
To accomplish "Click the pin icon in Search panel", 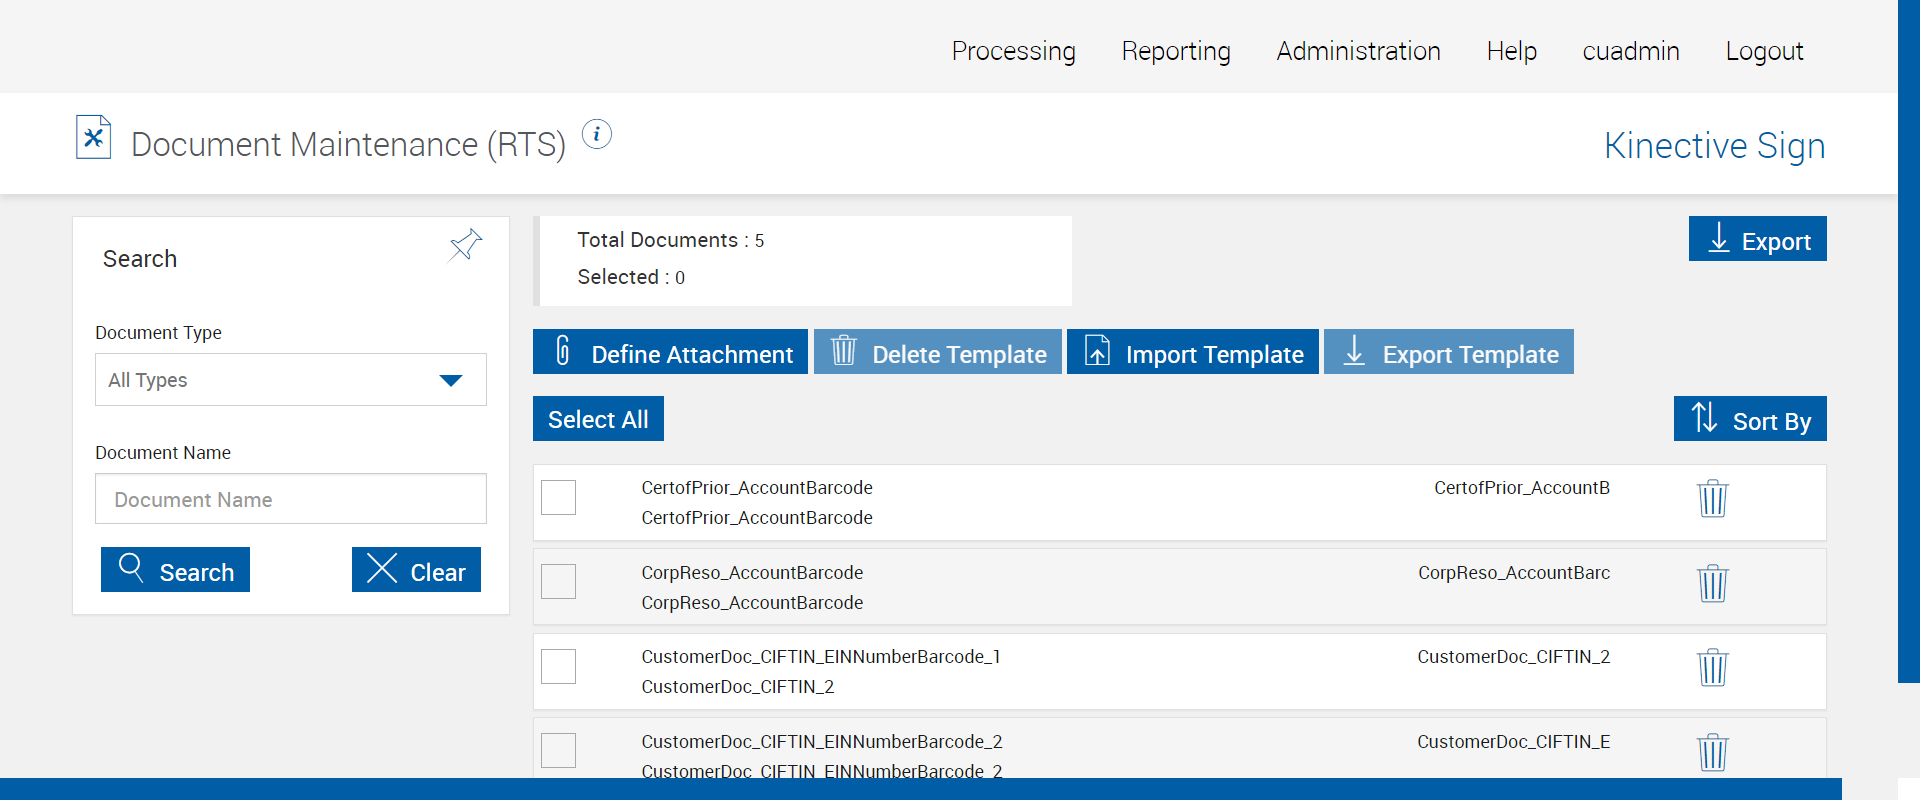I will tap(465, 245).
